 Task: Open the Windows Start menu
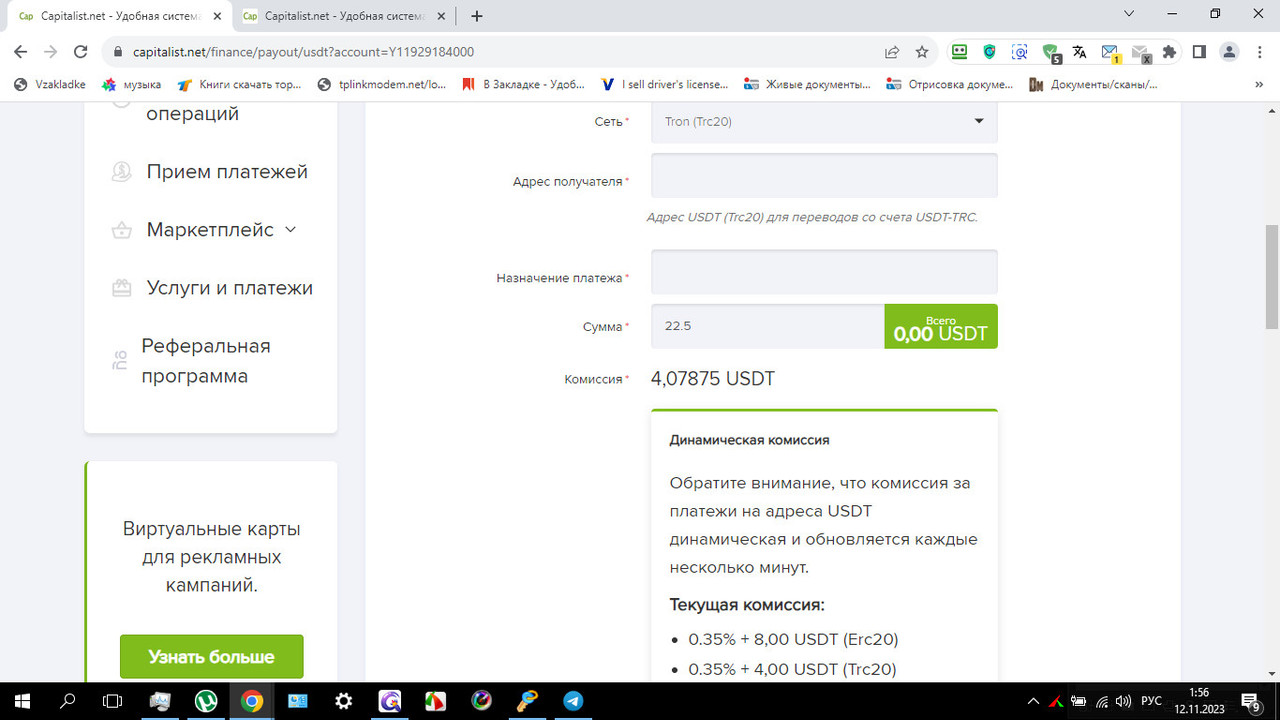click(22, 701)
